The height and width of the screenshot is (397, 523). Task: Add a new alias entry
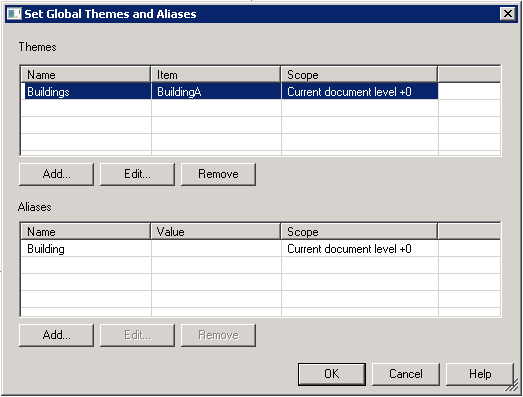click(56, 335)
